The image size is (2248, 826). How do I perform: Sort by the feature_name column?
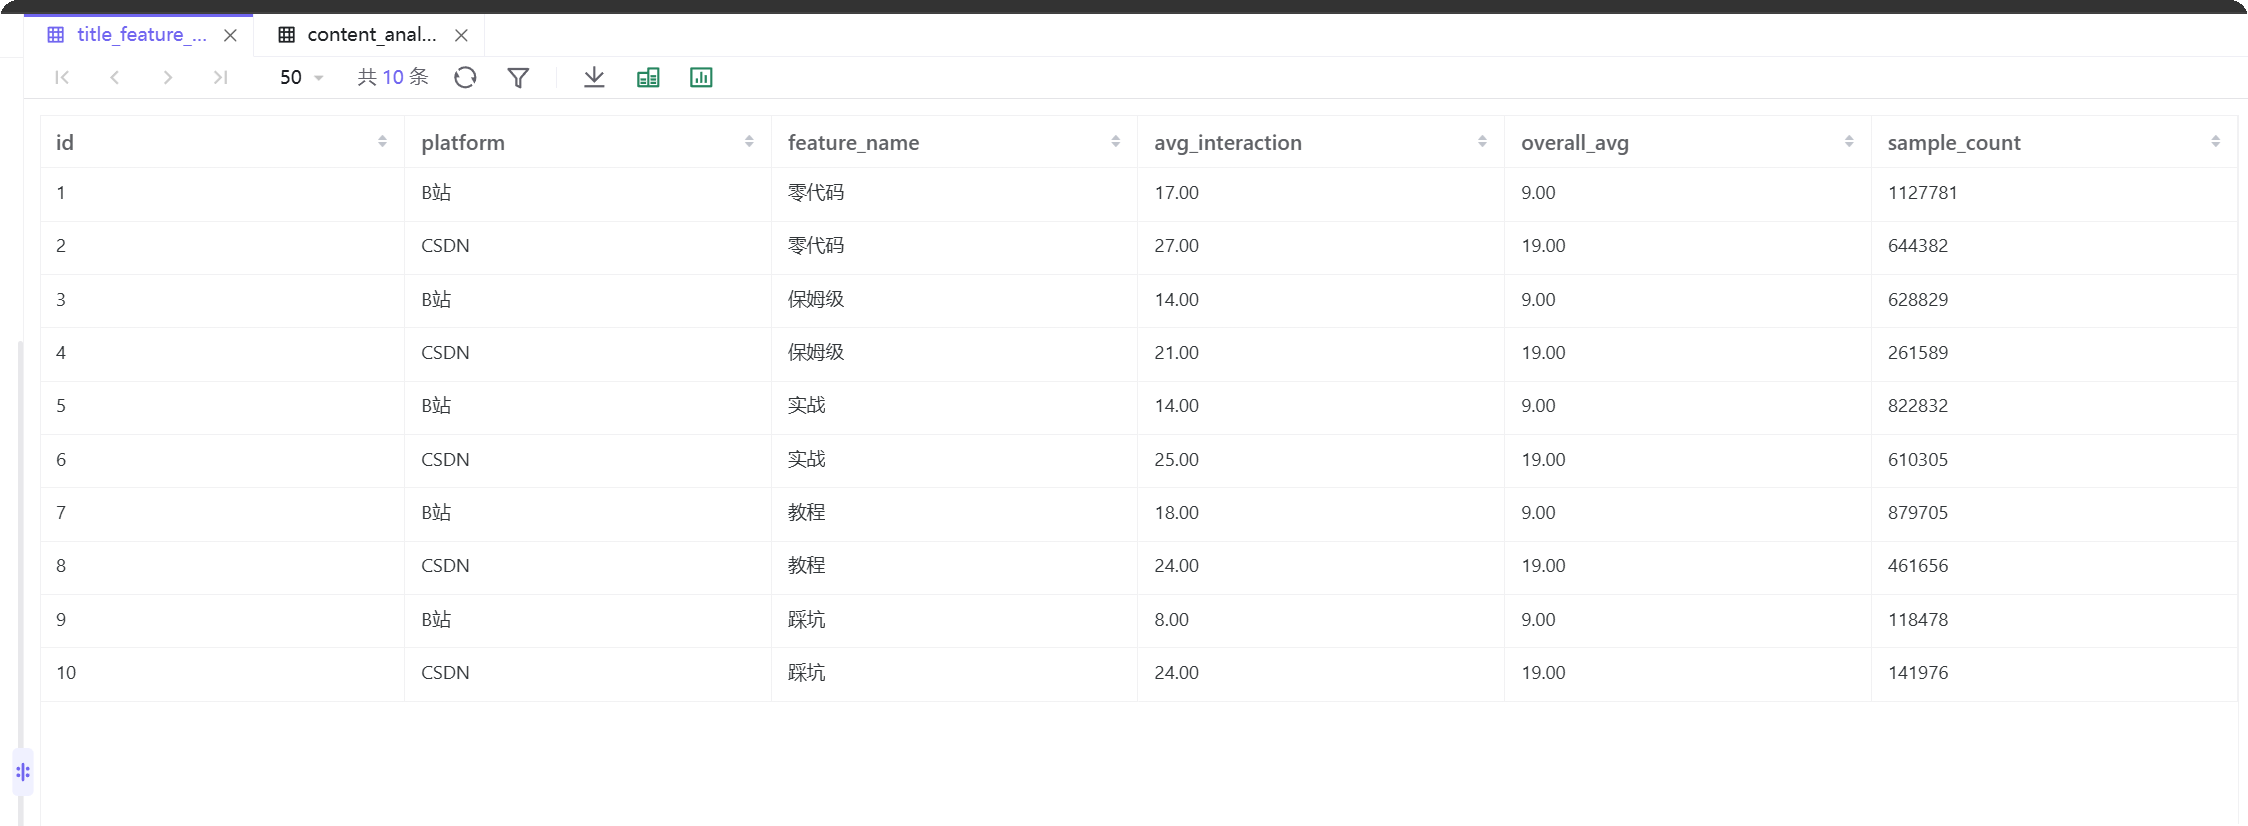coord(1116,142)
